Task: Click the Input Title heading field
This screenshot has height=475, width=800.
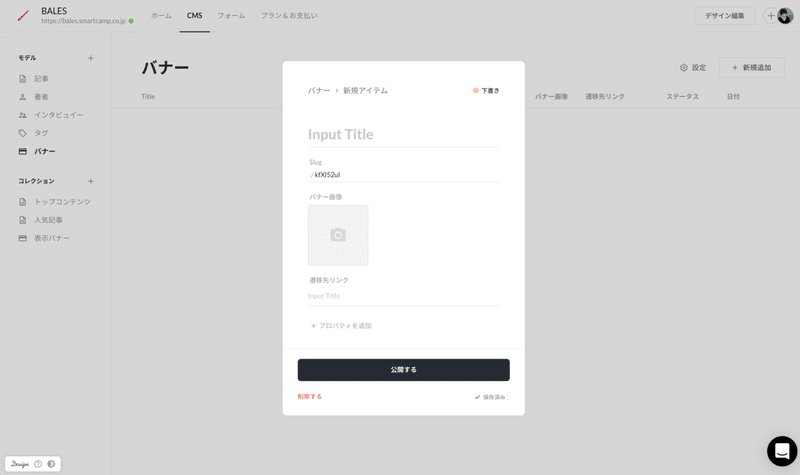Action: (x=404, y=135)
